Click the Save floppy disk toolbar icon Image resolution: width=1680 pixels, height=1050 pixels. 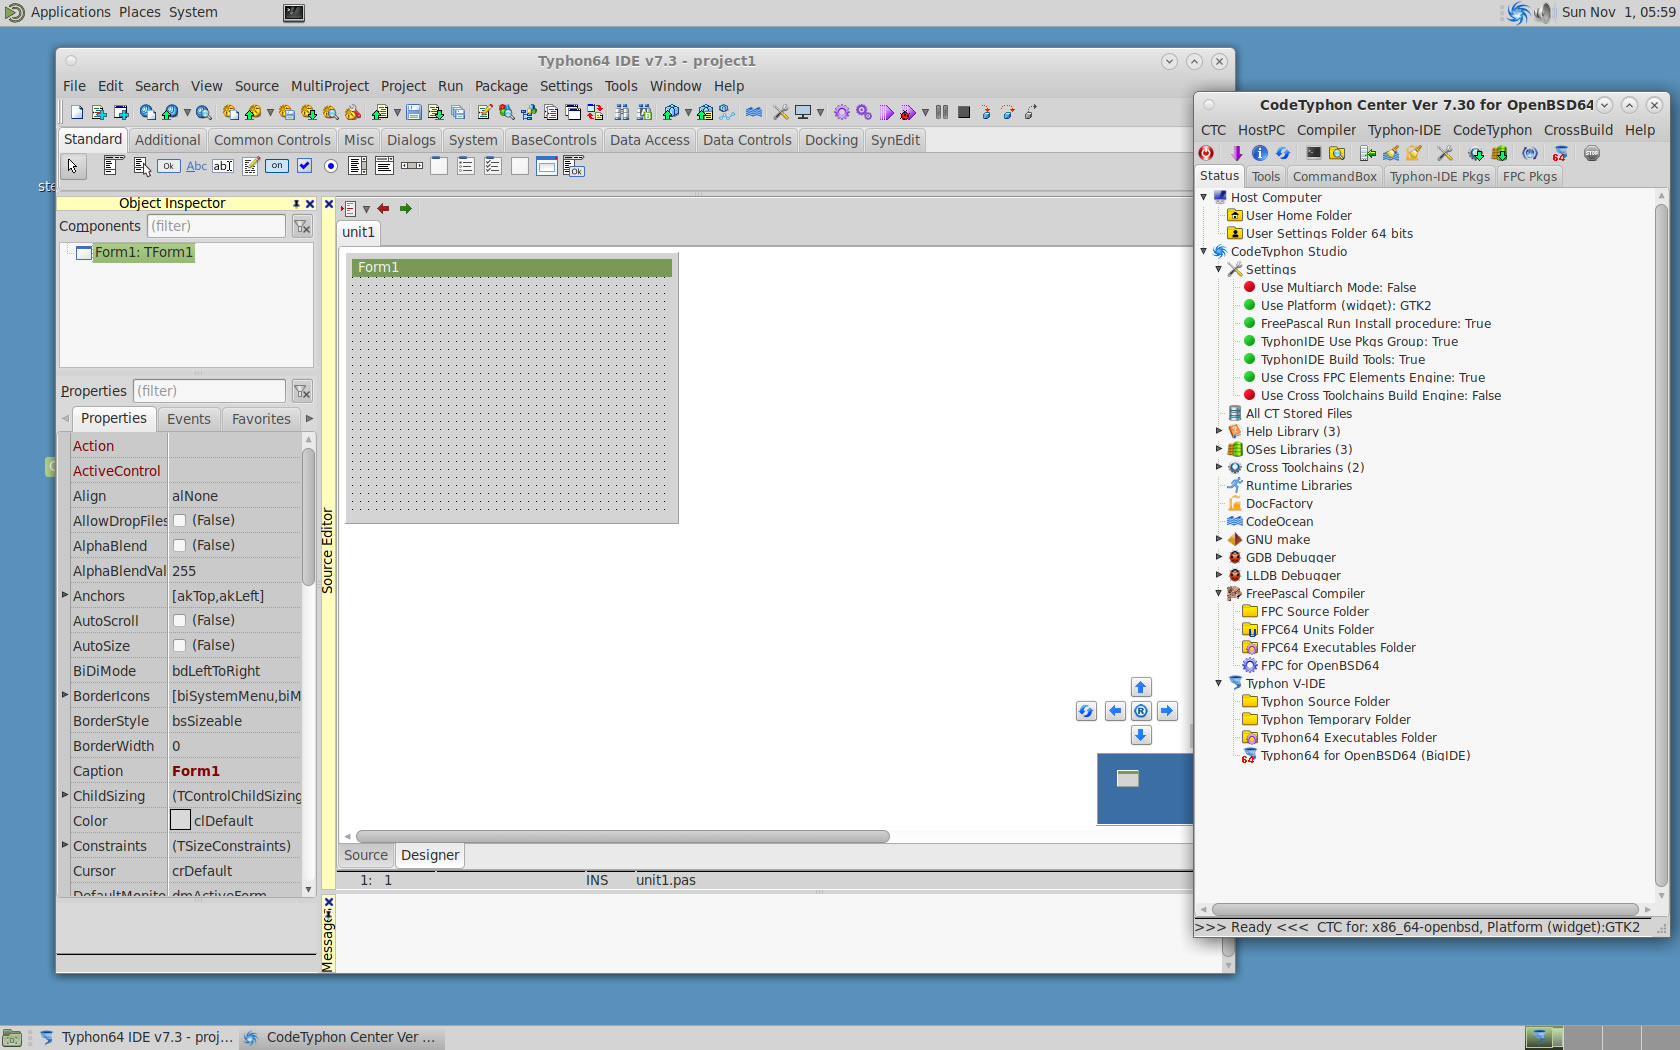[413, 112]
